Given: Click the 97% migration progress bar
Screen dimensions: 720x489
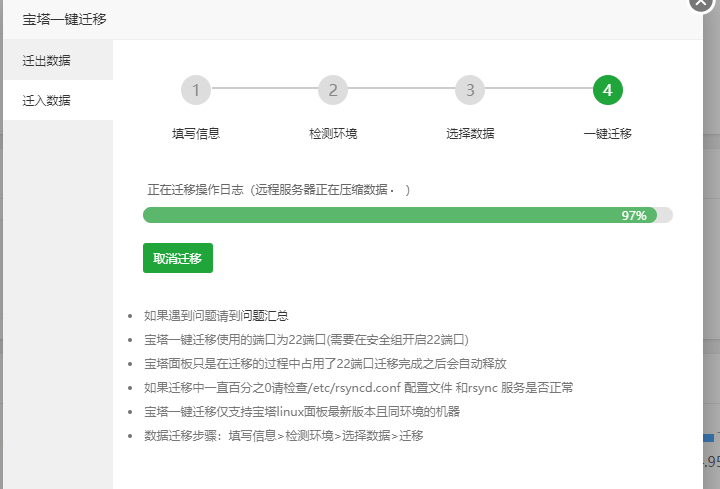Looking at the screenshot, I should 408,215.
